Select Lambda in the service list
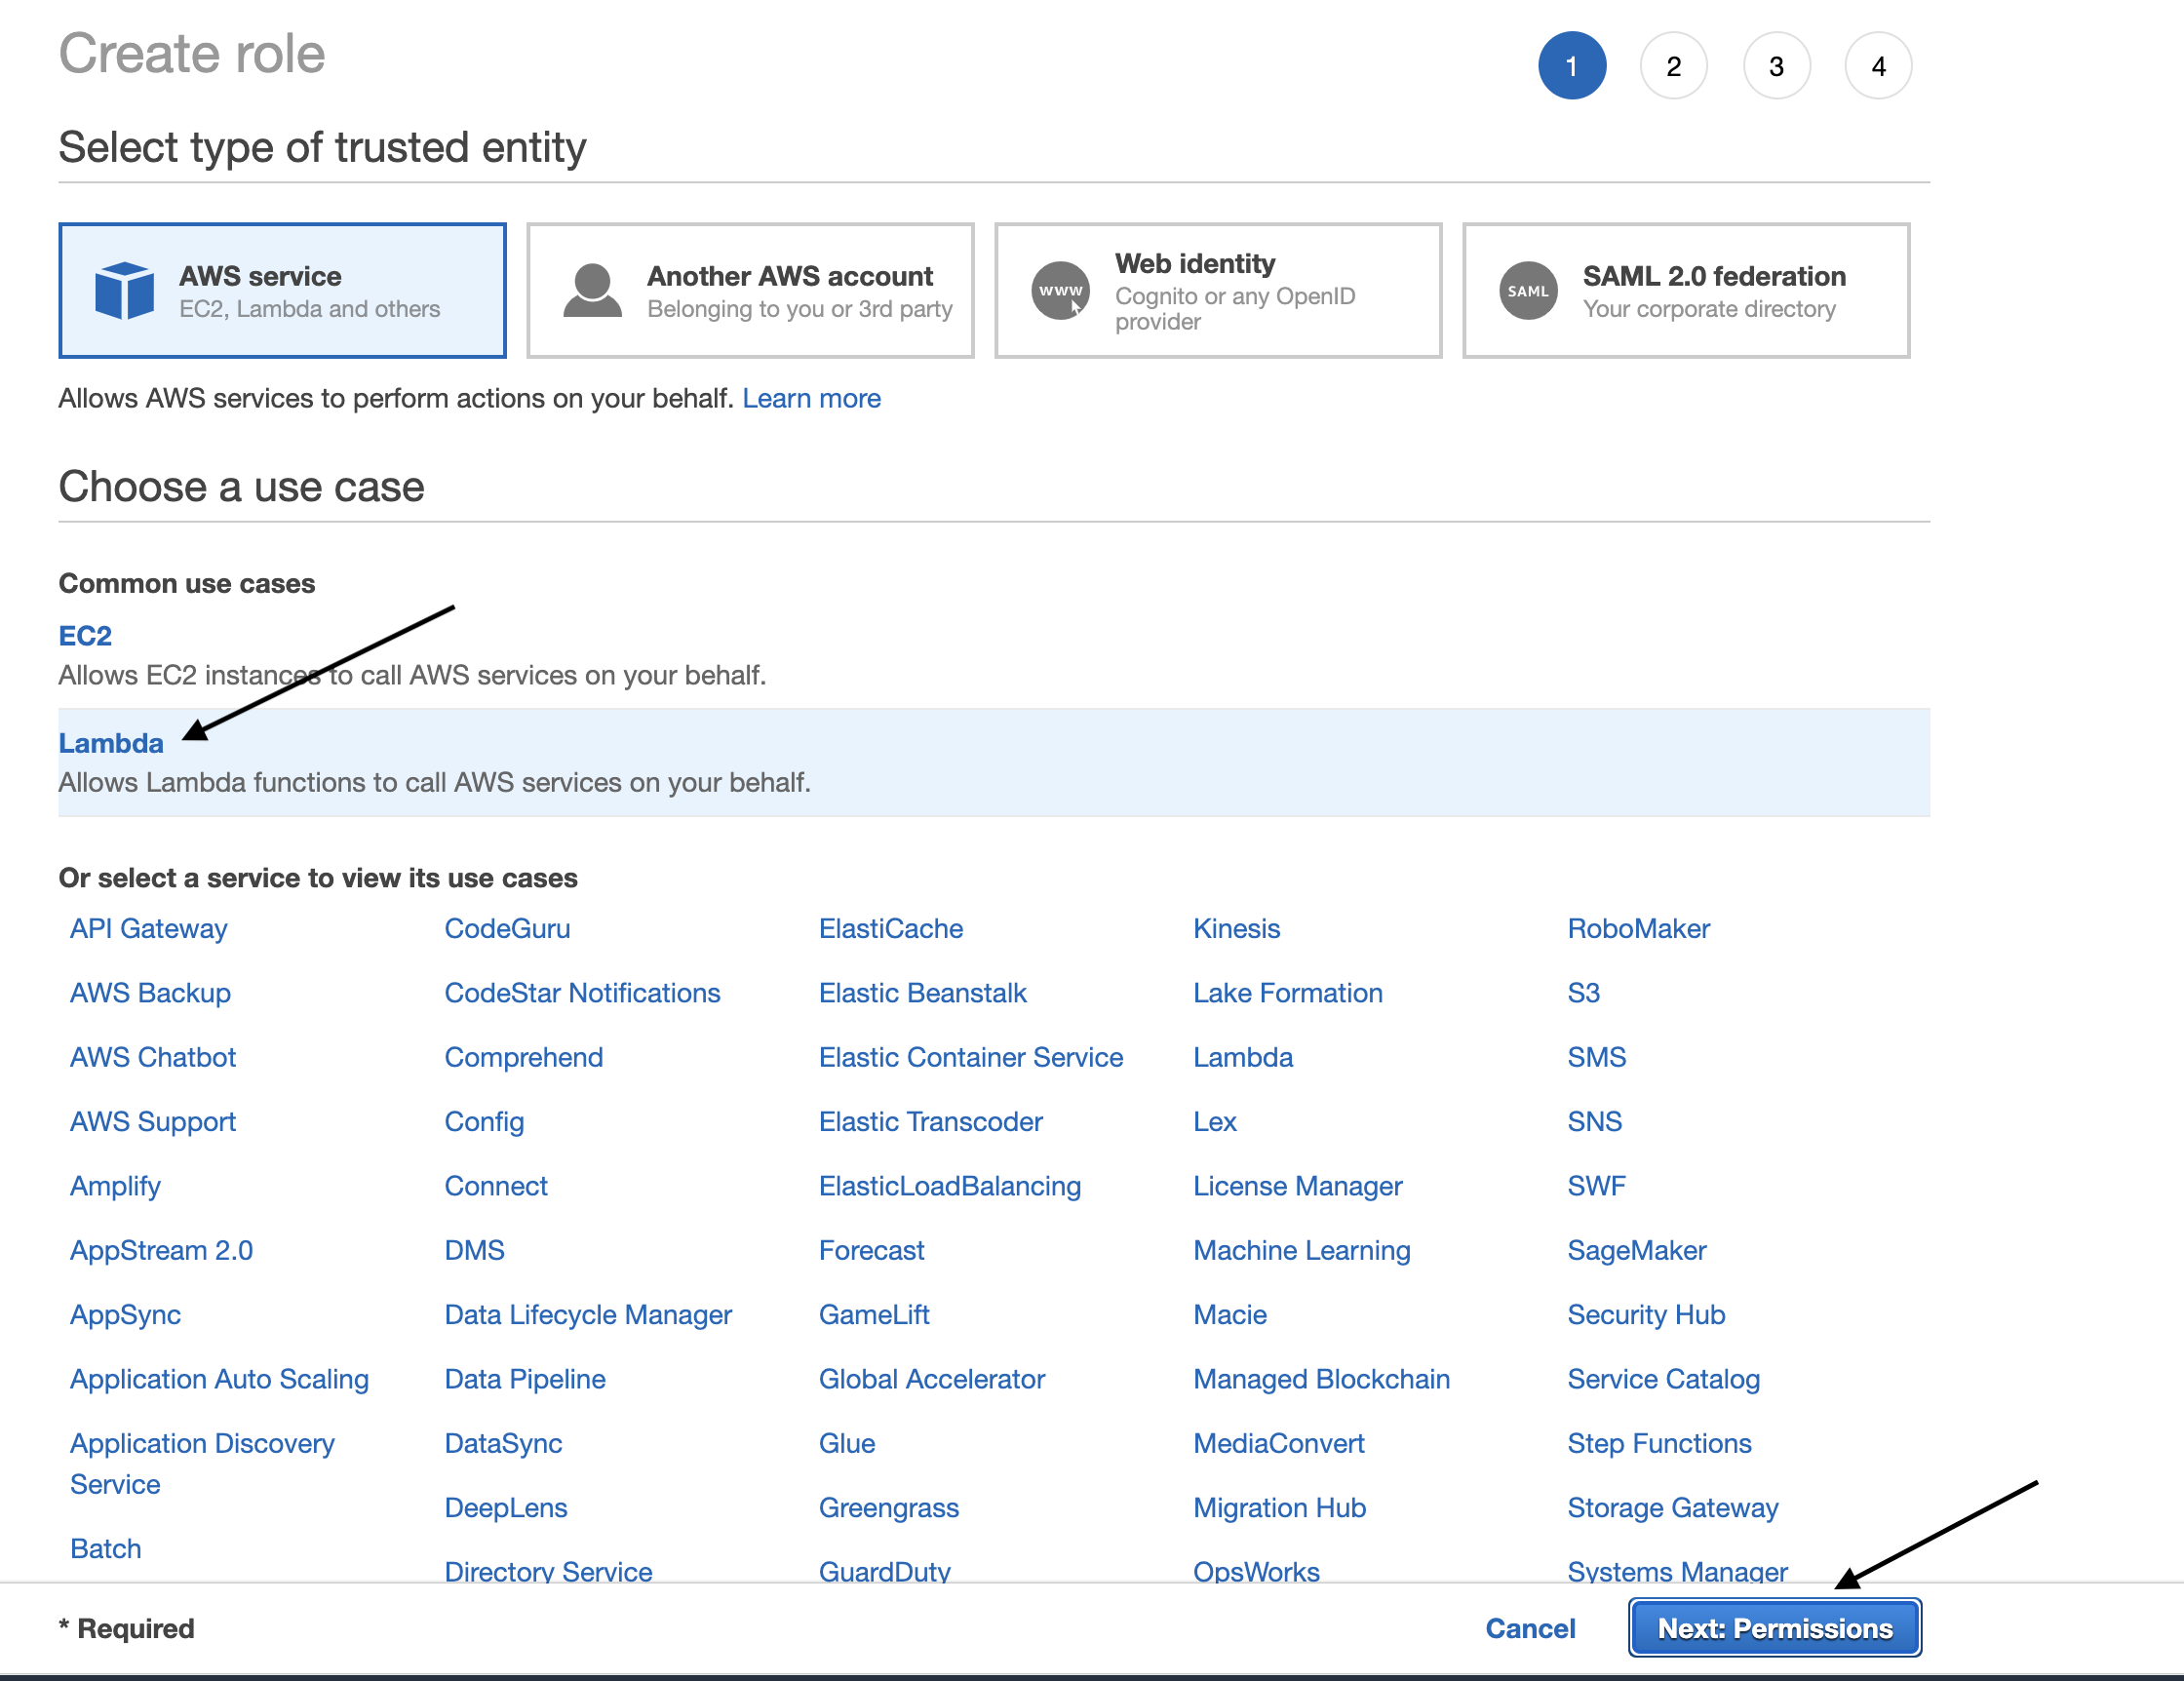 point(1243,1057)
